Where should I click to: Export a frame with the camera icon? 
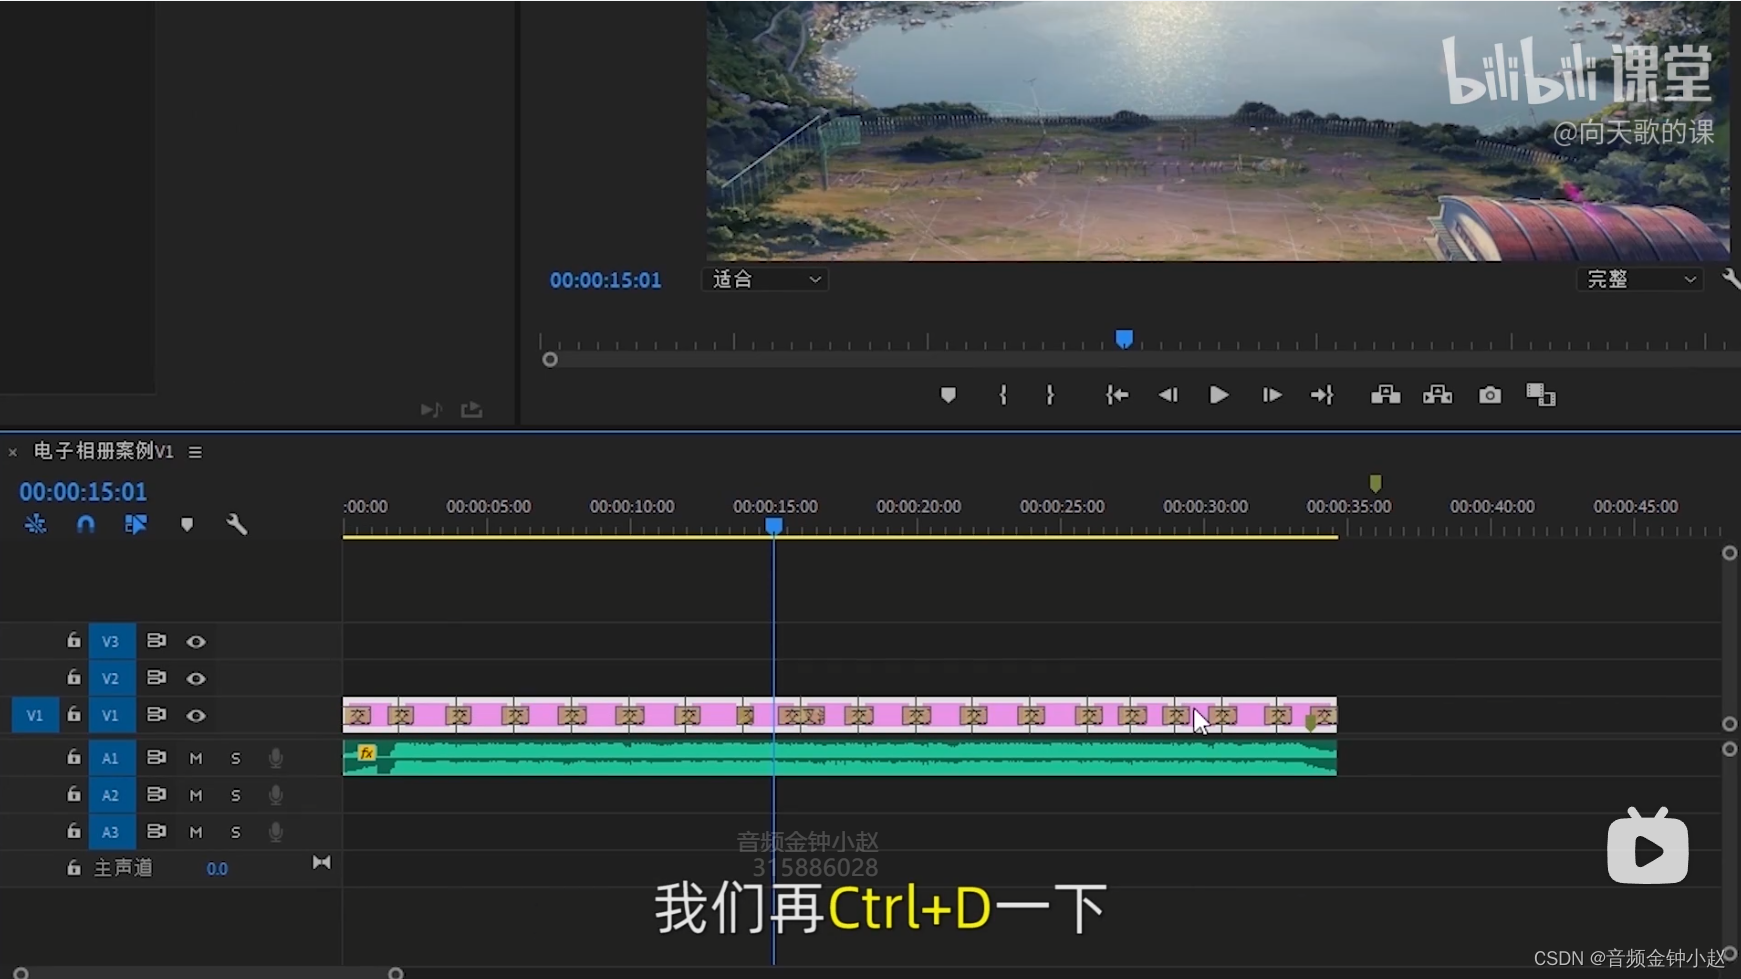click(1490, 395)
